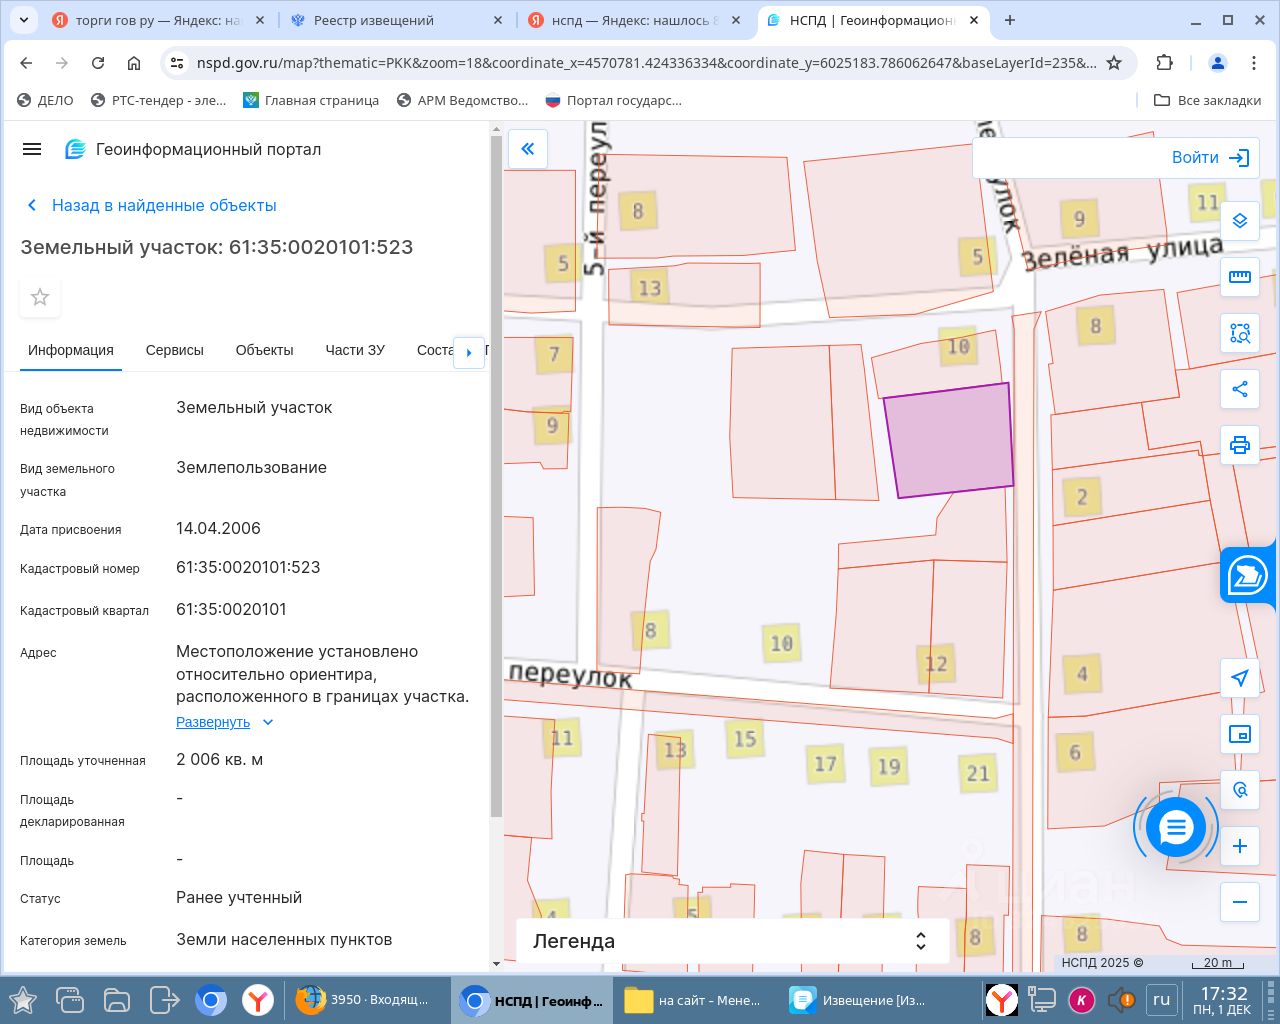Select the ruler measurement tool
Viewport: 1280px width, 1024px height.
[x=1240, y=277]
